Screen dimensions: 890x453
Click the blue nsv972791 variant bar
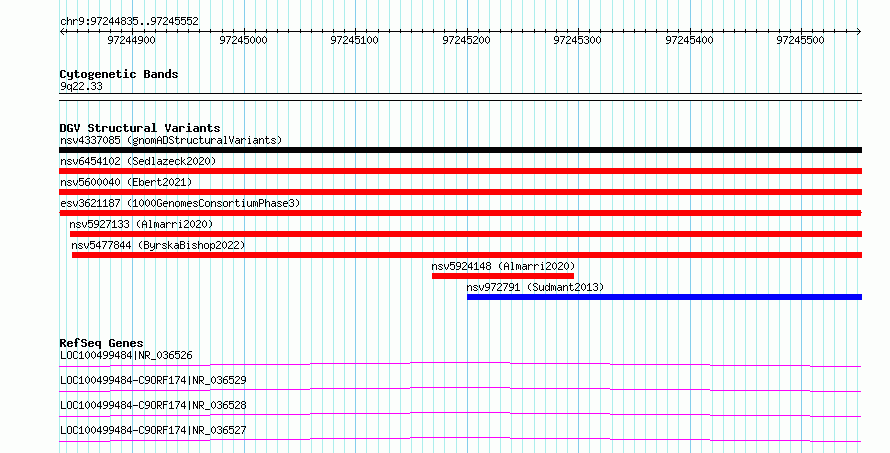[665, 297]
